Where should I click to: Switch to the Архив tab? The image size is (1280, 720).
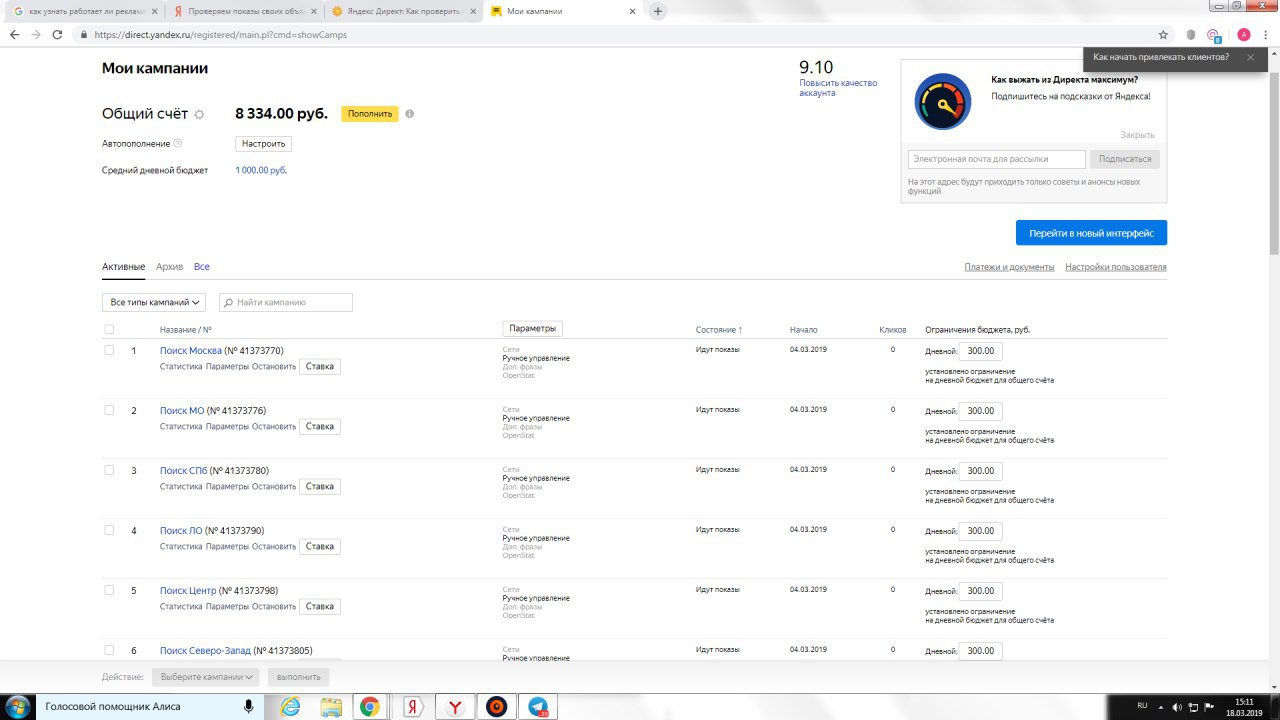pyautogui.click(x=170, y=267)
